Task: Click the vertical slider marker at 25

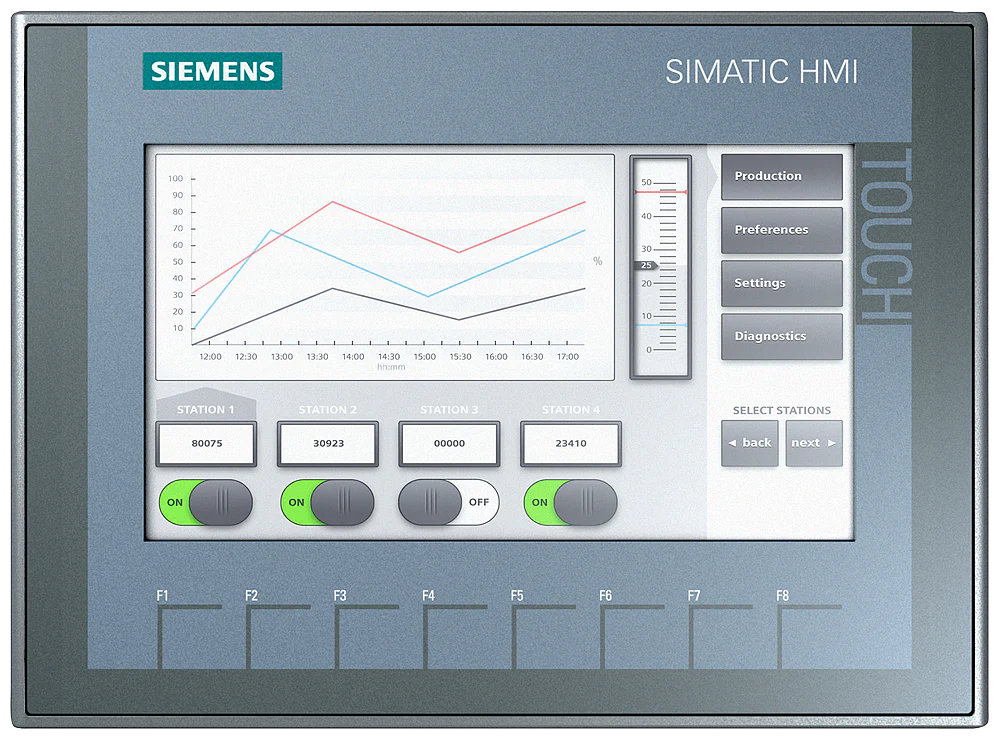Action: click(x=648, y=267)
